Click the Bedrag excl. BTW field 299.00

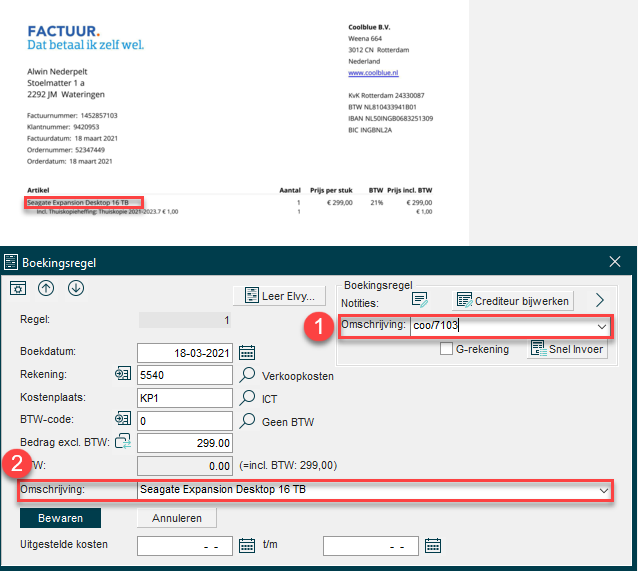click(185, 443)
